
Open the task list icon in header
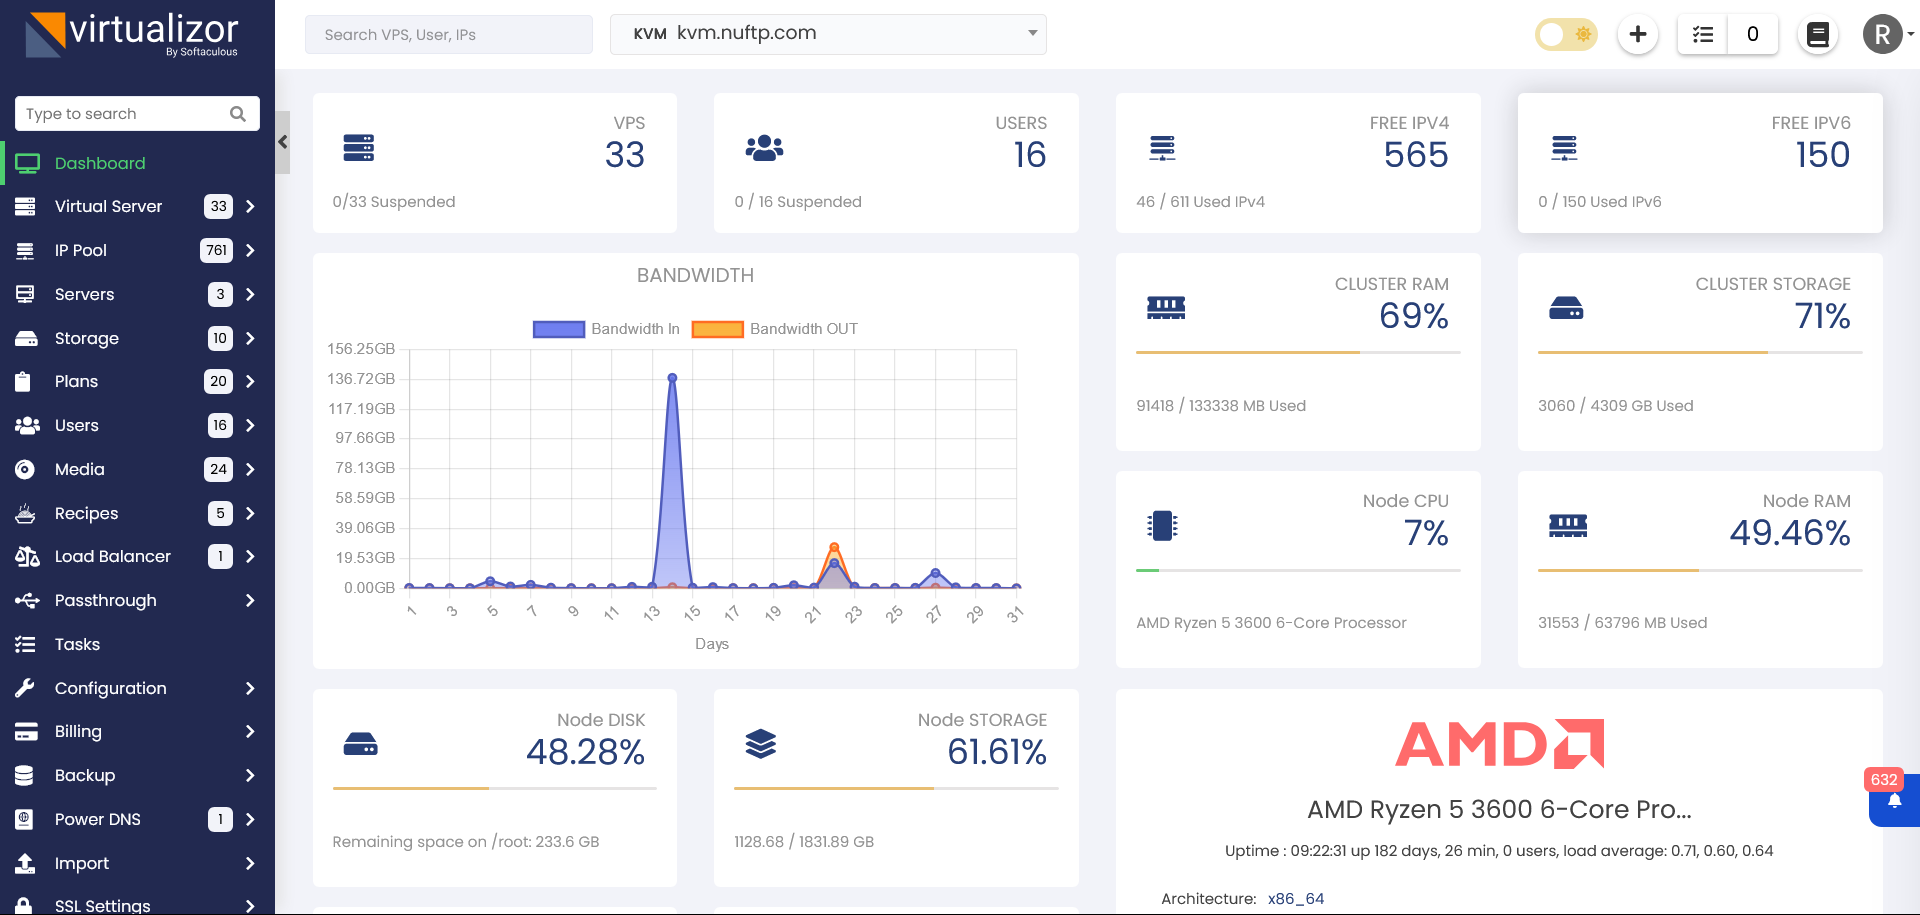pyautogui.click(x=1703, y=35)
